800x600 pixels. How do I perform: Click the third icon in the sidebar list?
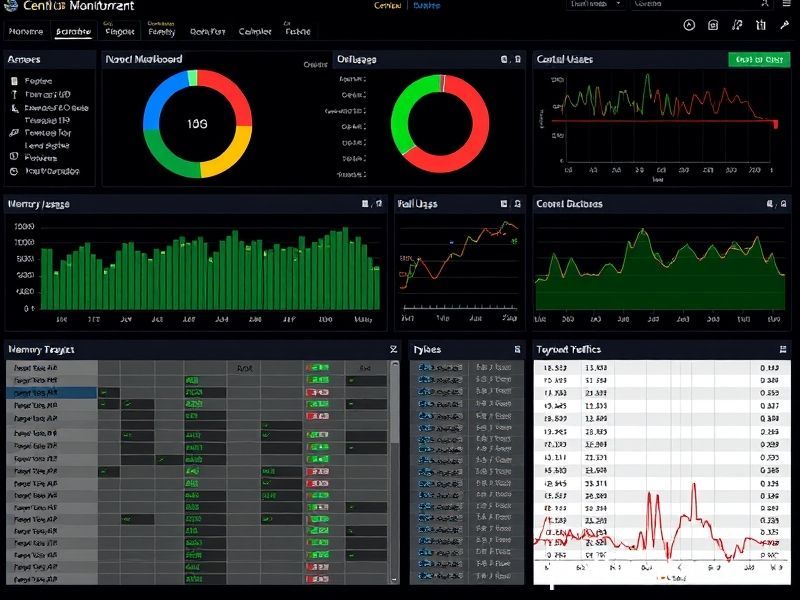tap(14, 108)
